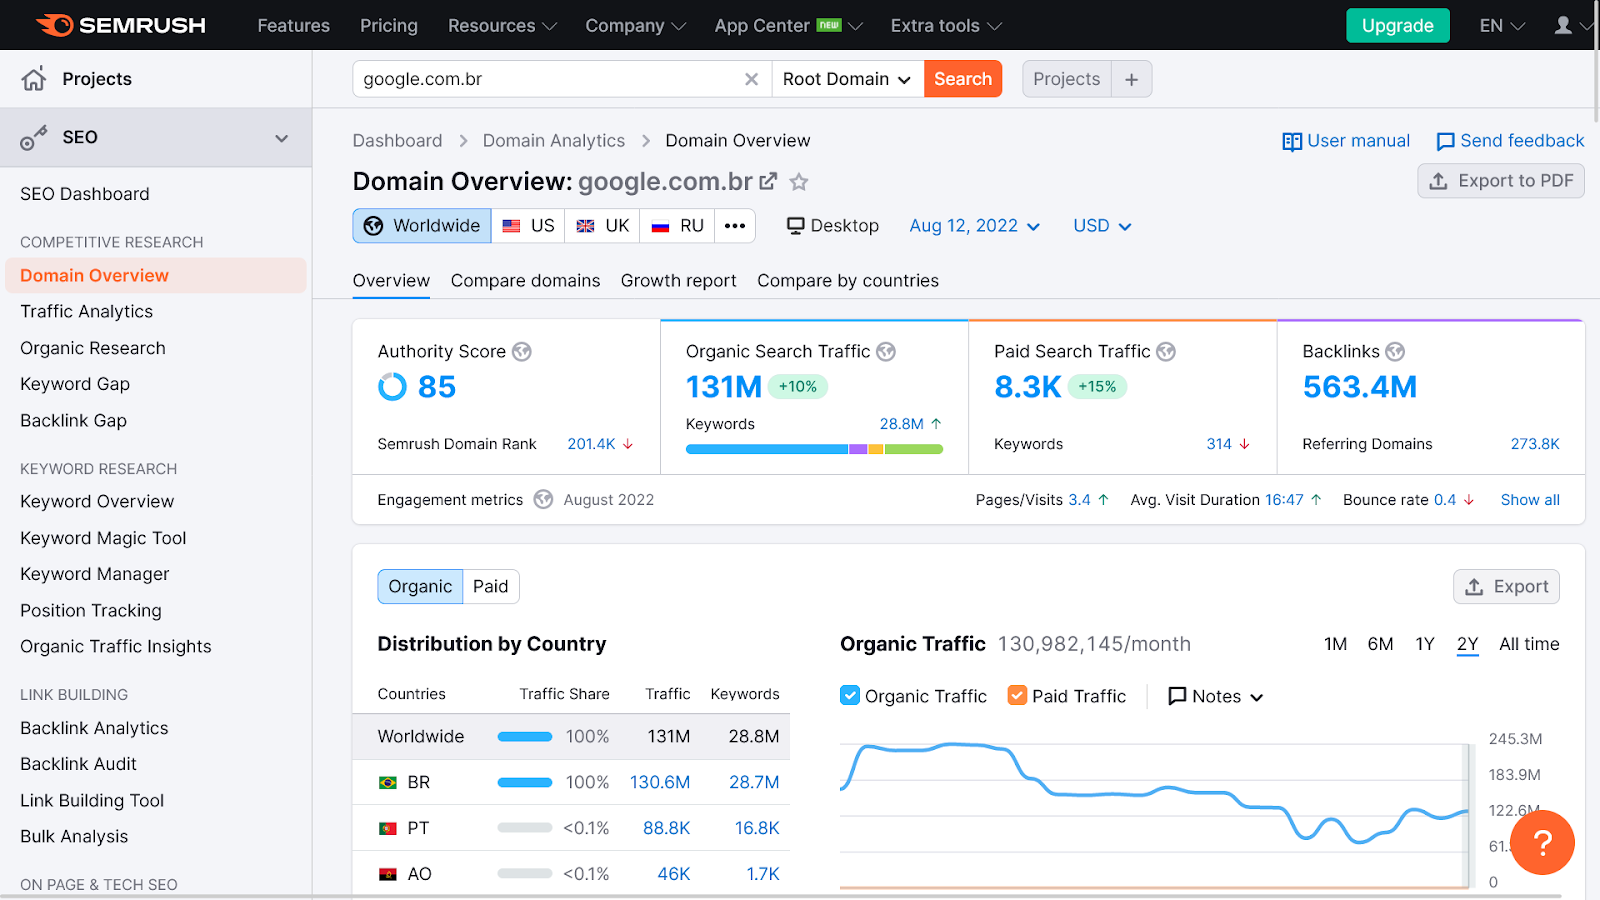The height and width of the screenshot is (900, 1600).
Task: Open the Aug 12, 2022 date dropdown
Action: coord(975,226)
